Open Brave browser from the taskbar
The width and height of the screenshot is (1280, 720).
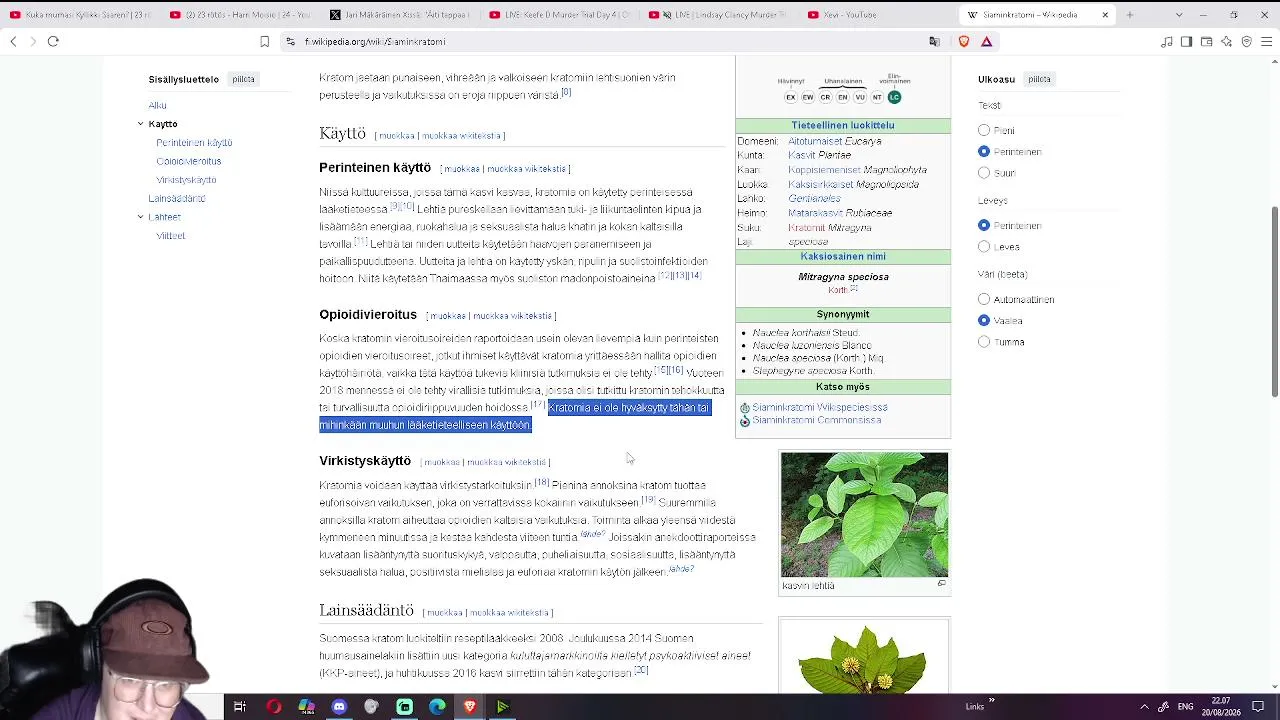tap(470, 707)
